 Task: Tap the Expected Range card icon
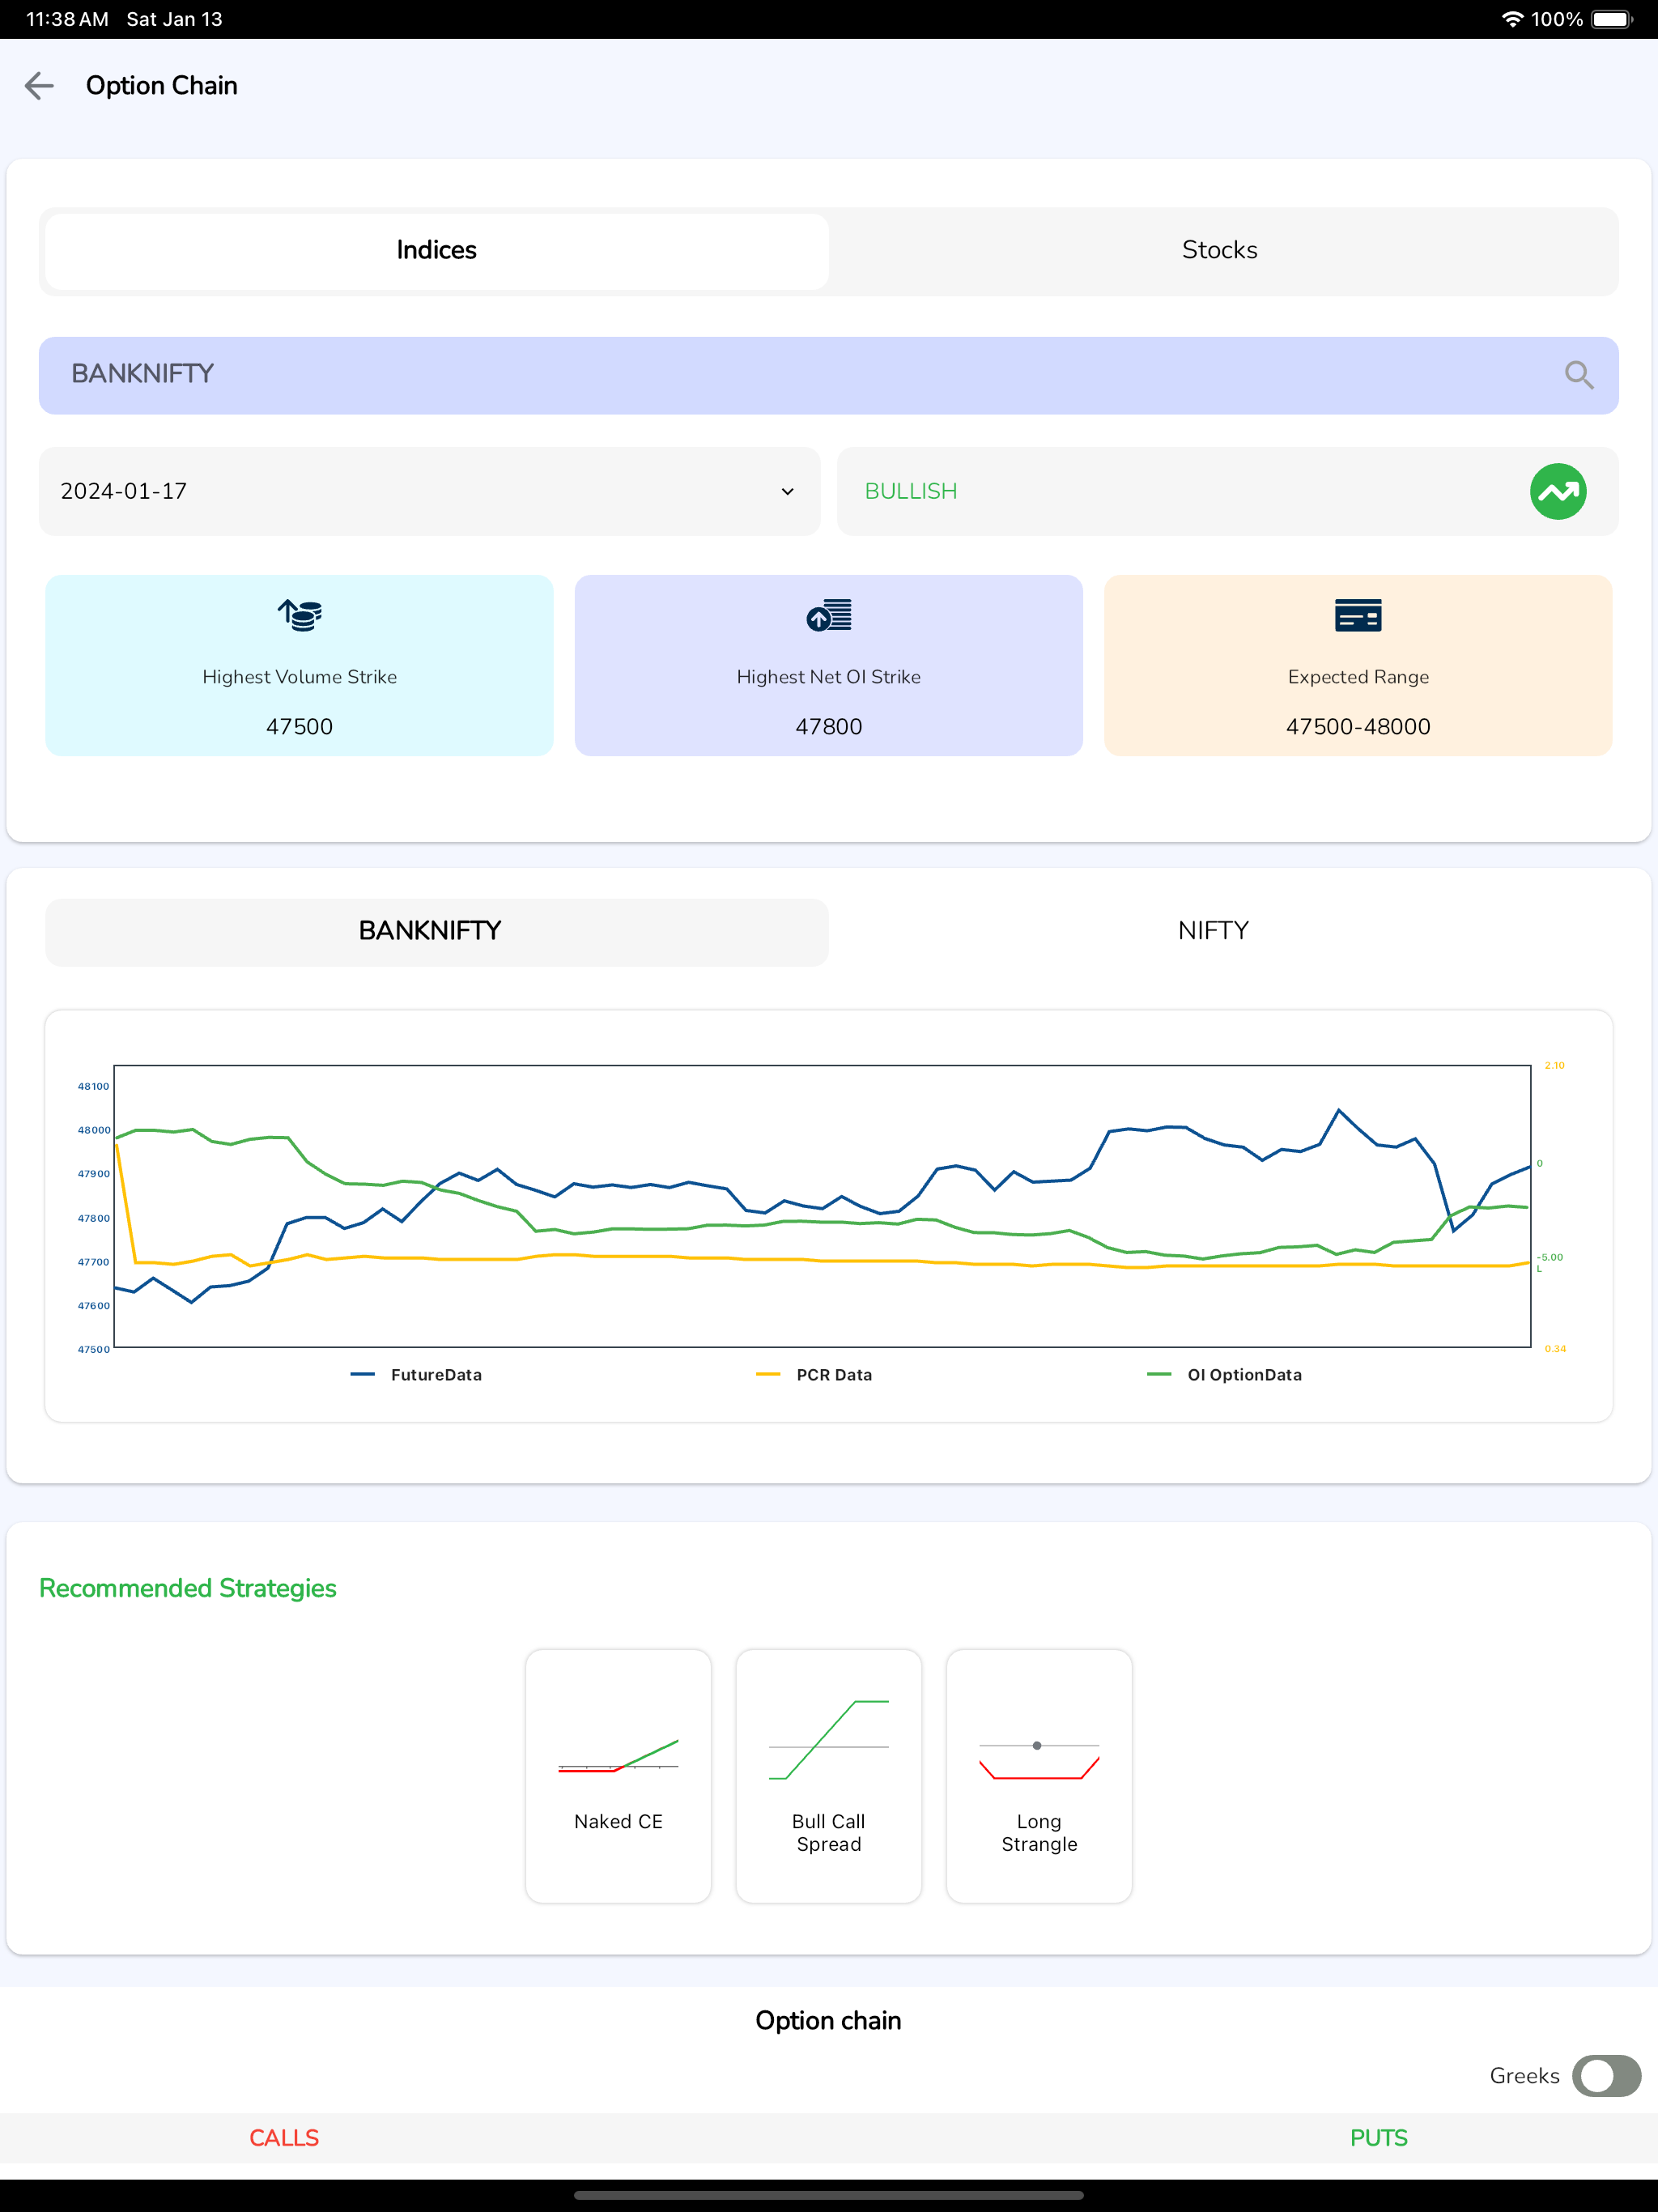(x=1358, y=615)
